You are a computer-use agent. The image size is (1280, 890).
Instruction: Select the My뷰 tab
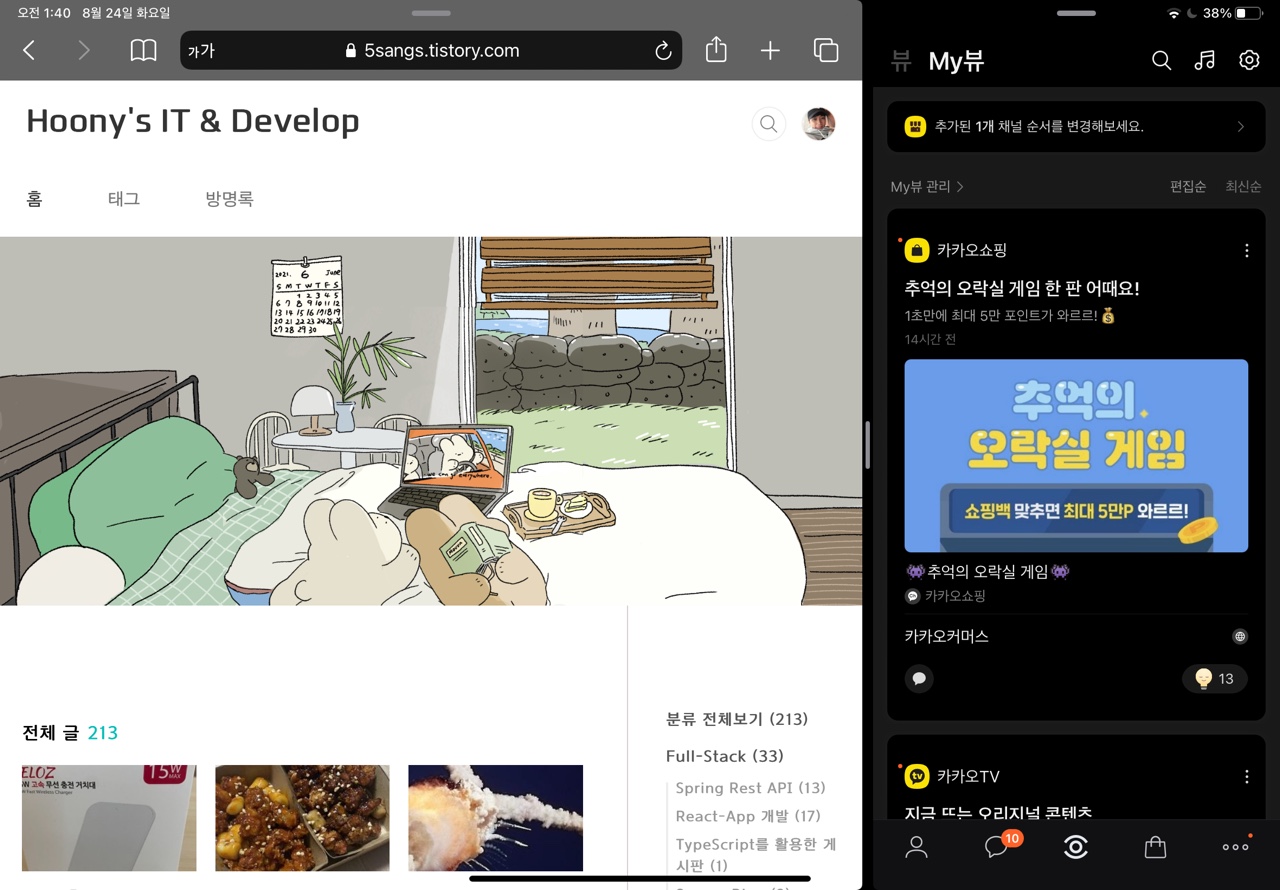pyautogui.click(x=956, y=62)
